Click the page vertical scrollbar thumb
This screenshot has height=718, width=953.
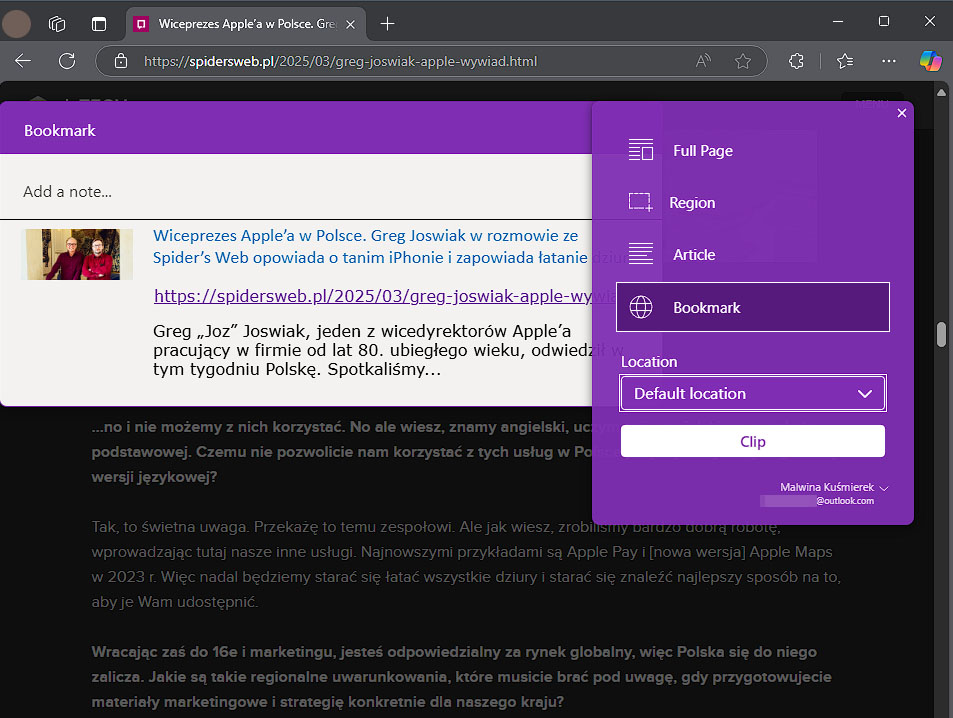coord(941,334)
